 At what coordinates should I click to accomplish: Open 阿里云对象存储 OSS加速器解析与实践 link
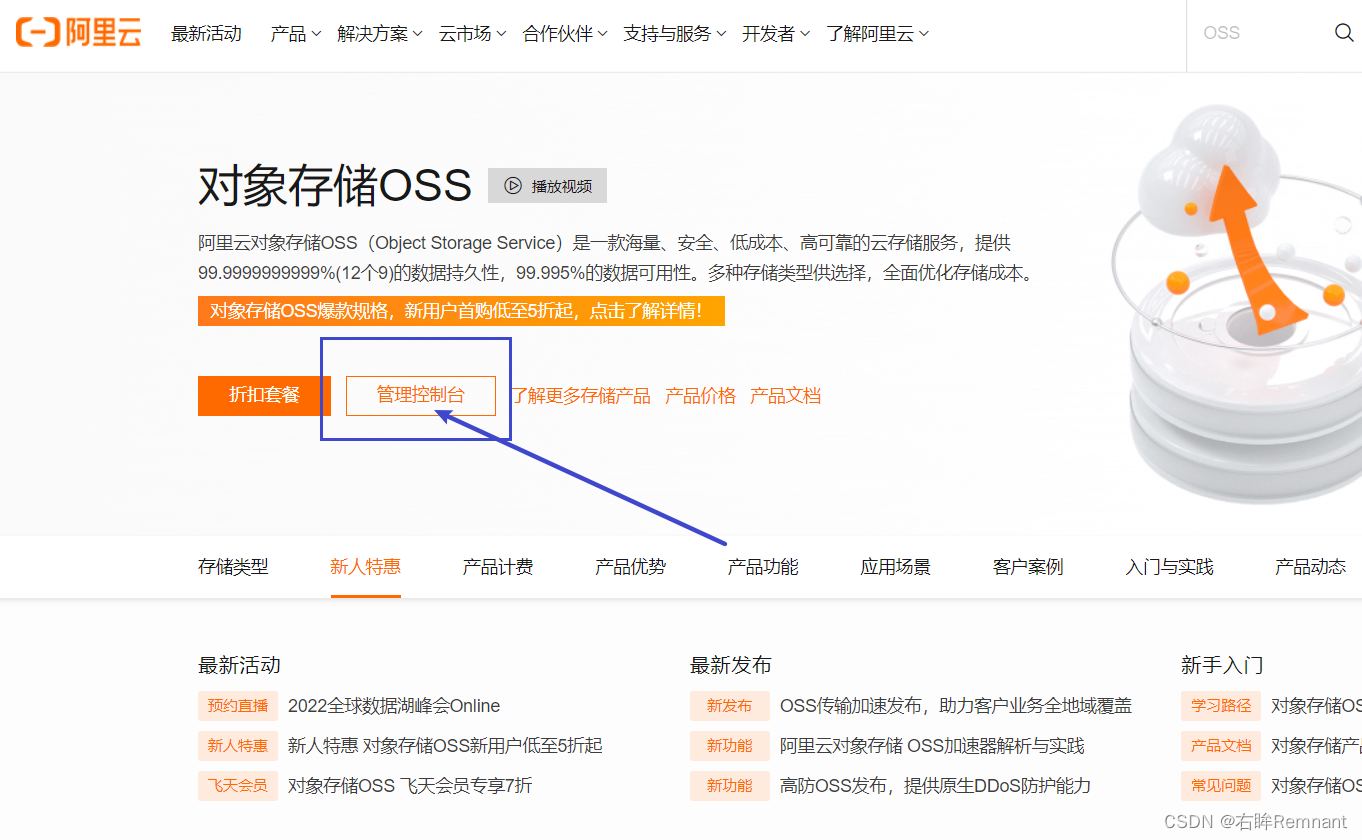[932, 746]
